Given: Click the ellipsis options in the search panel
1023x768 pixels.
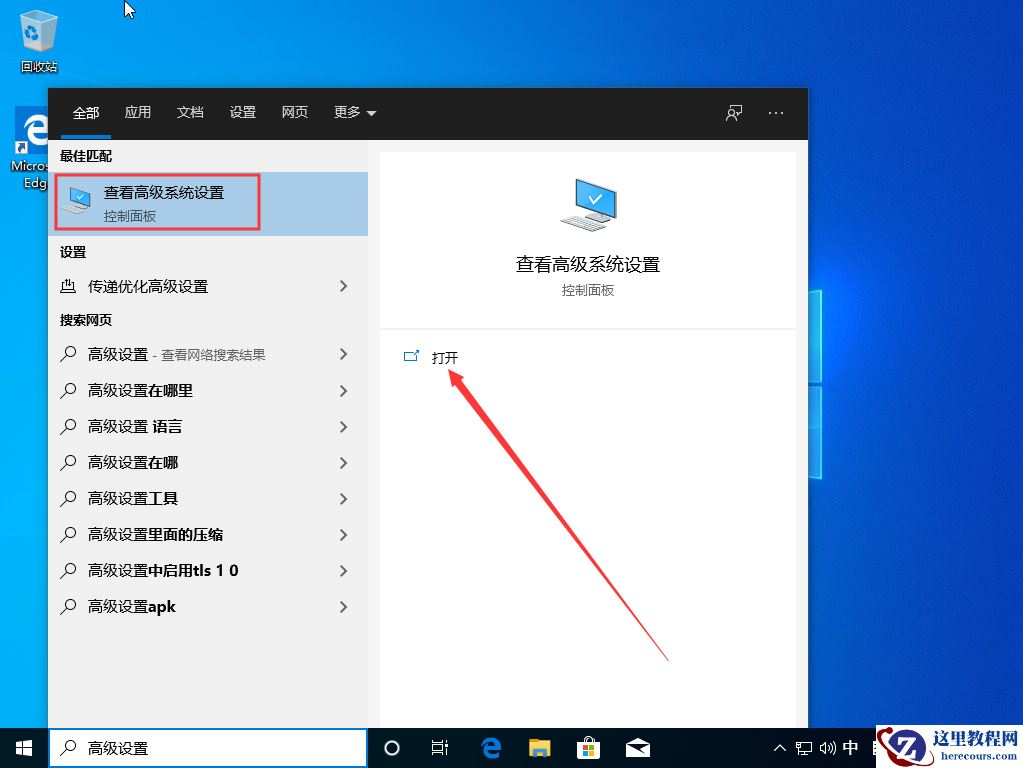Looking at the screenshot, I should pos(775,113).
